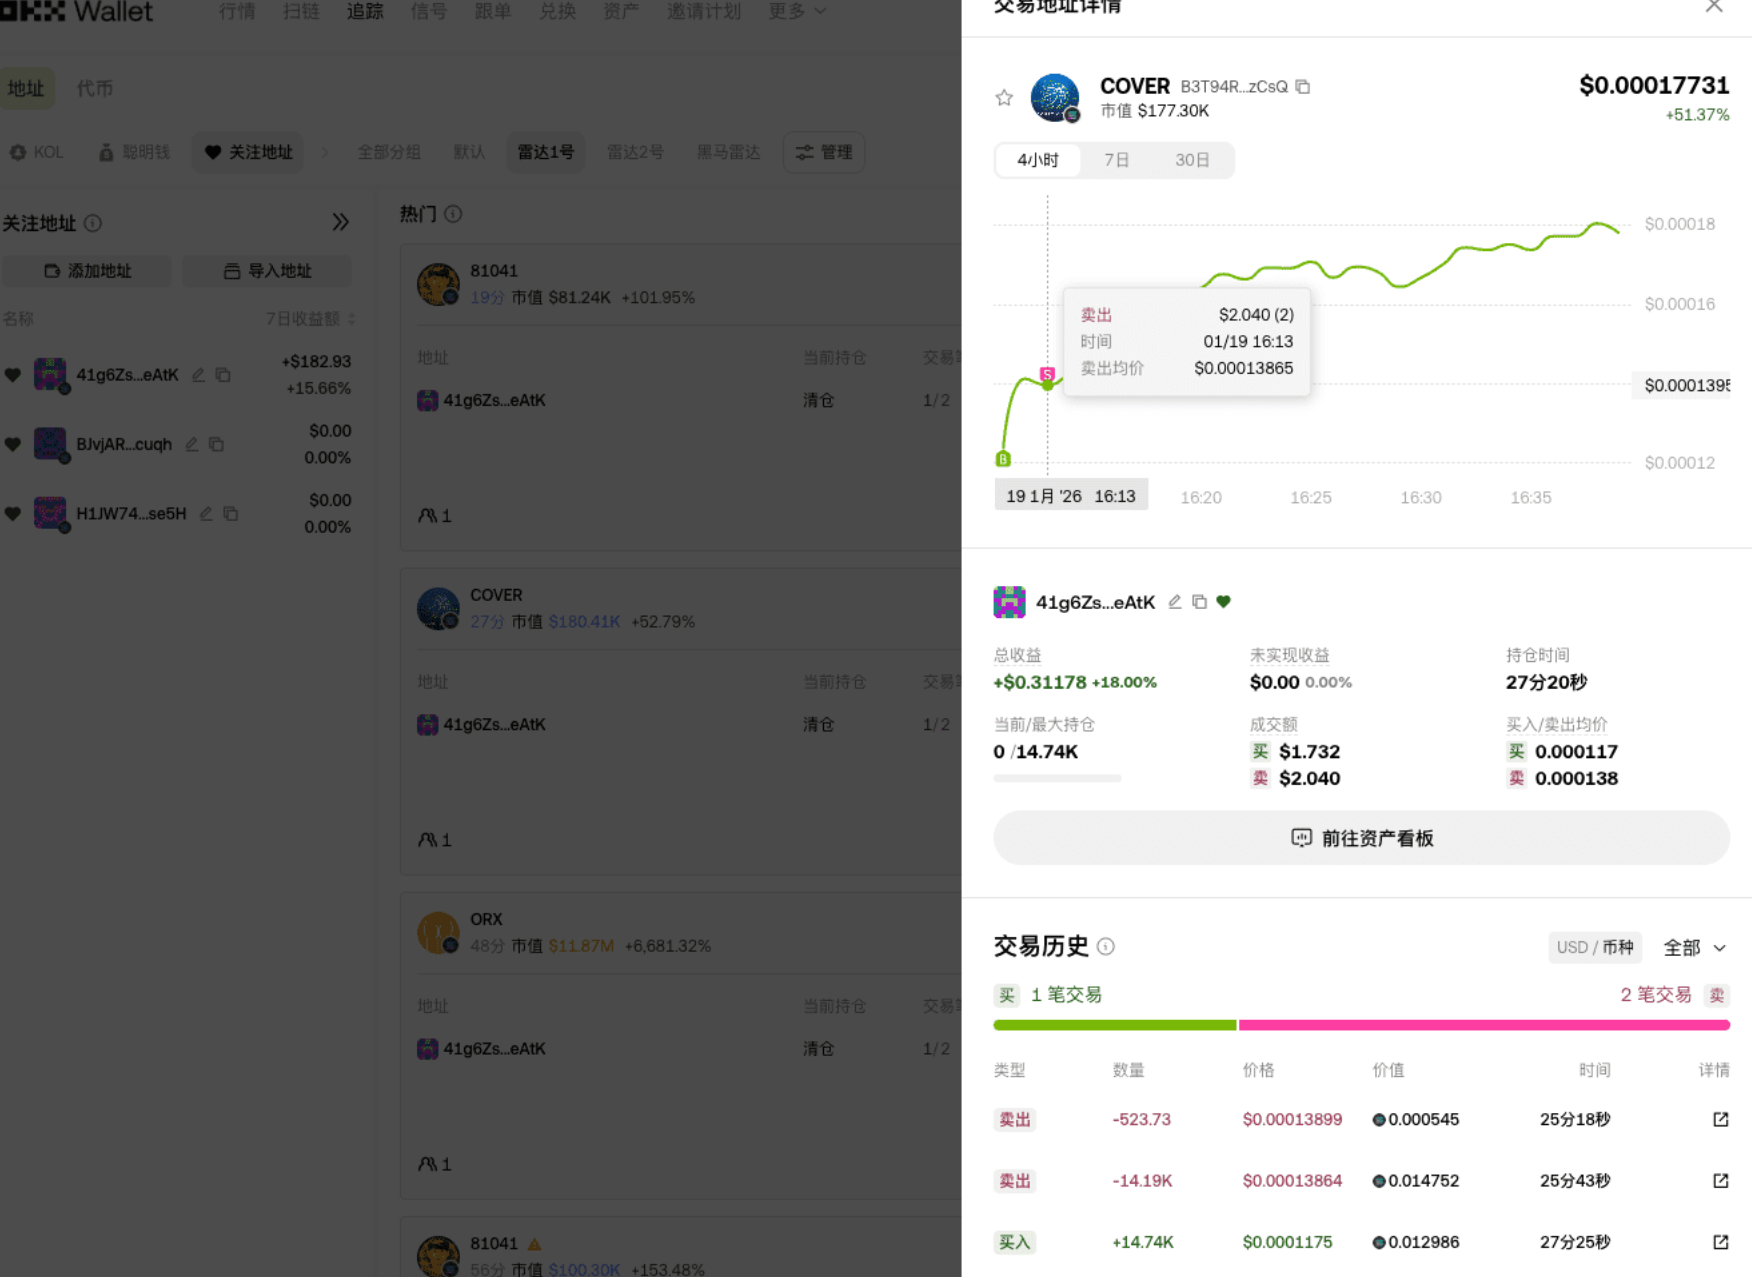Copy the 41g6Zs...eAtK address in detail panel
Screen dimensions: 1752x1277
1199,602
